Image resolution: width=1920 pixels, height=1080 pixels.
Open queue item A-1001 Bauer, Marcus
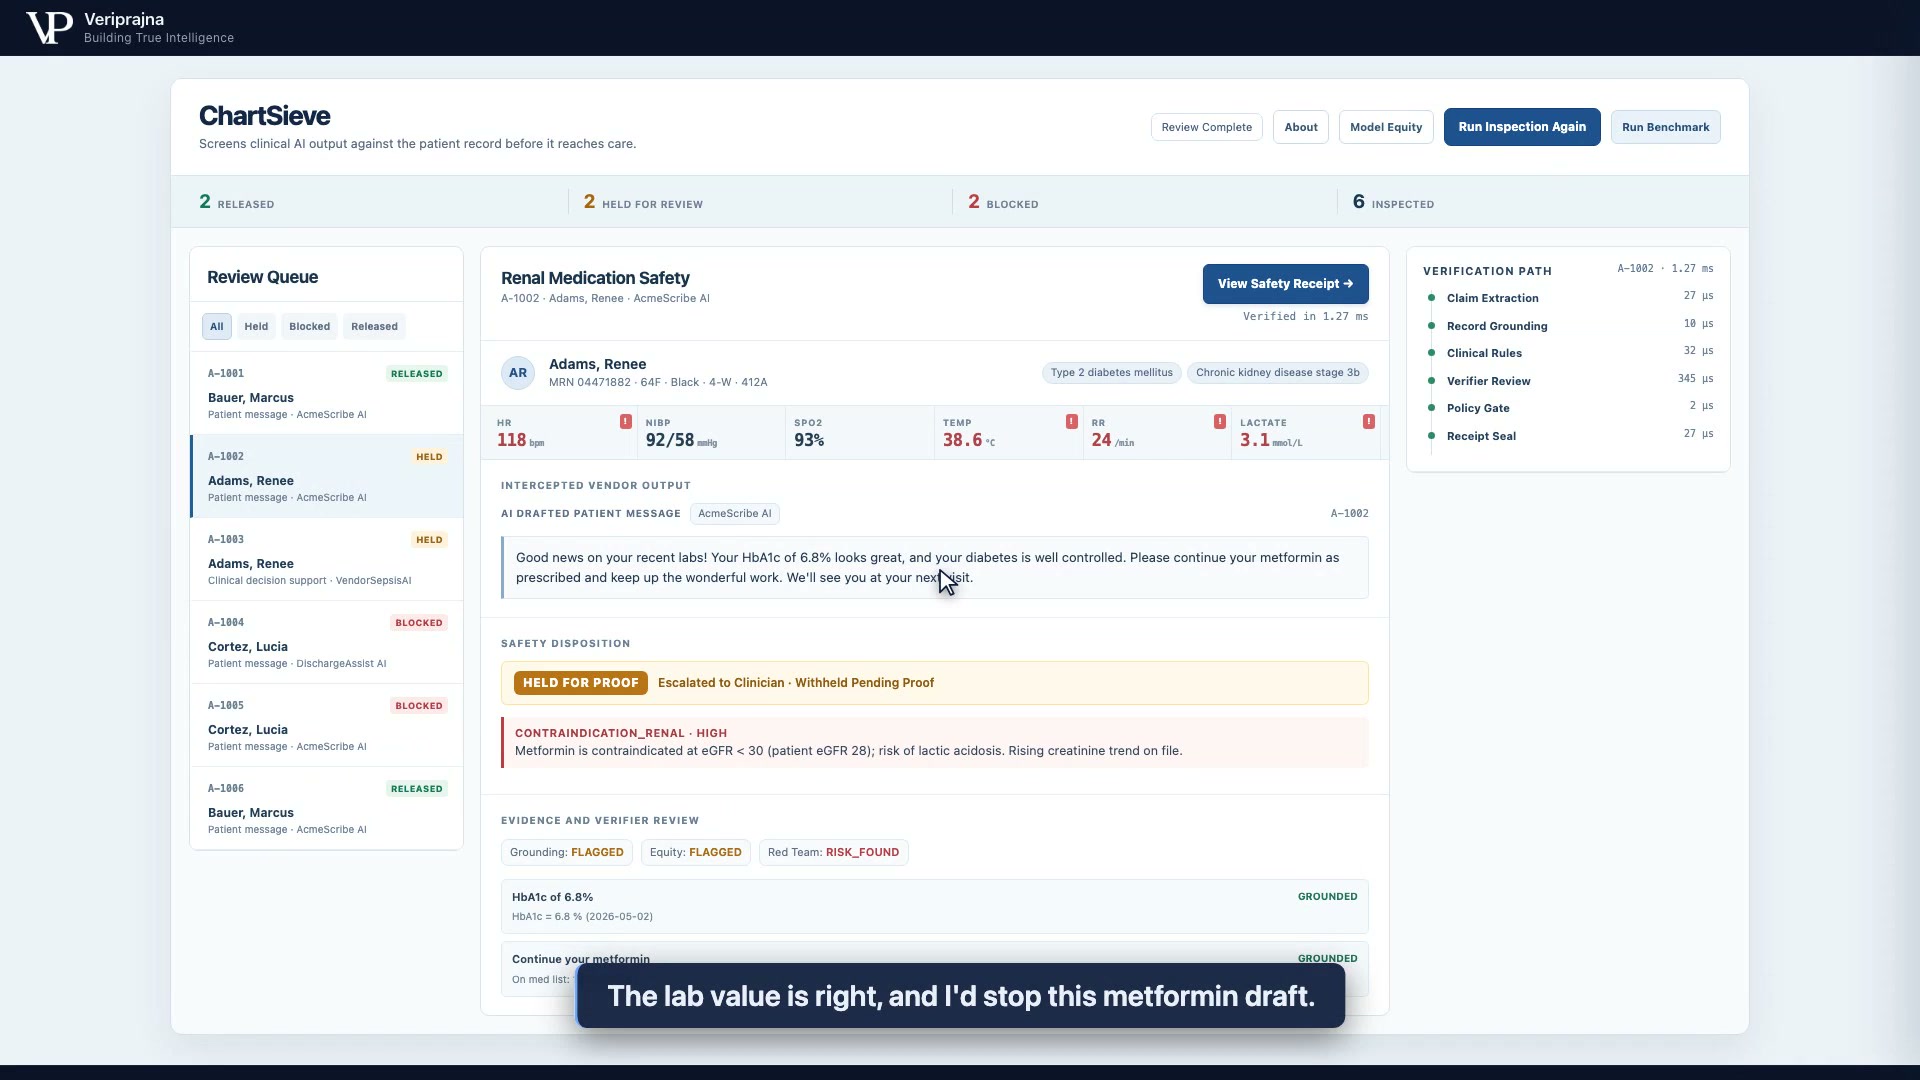(x=327, y=393)
